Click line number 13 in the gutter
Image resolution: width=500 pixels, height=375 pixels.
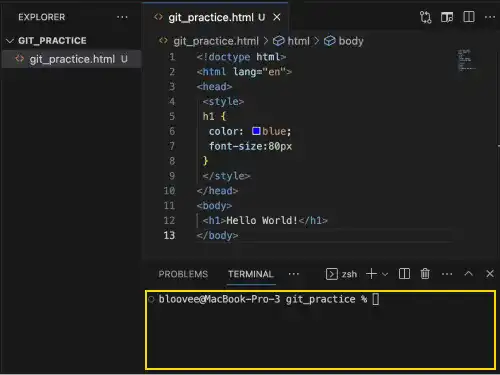[169, 235]
